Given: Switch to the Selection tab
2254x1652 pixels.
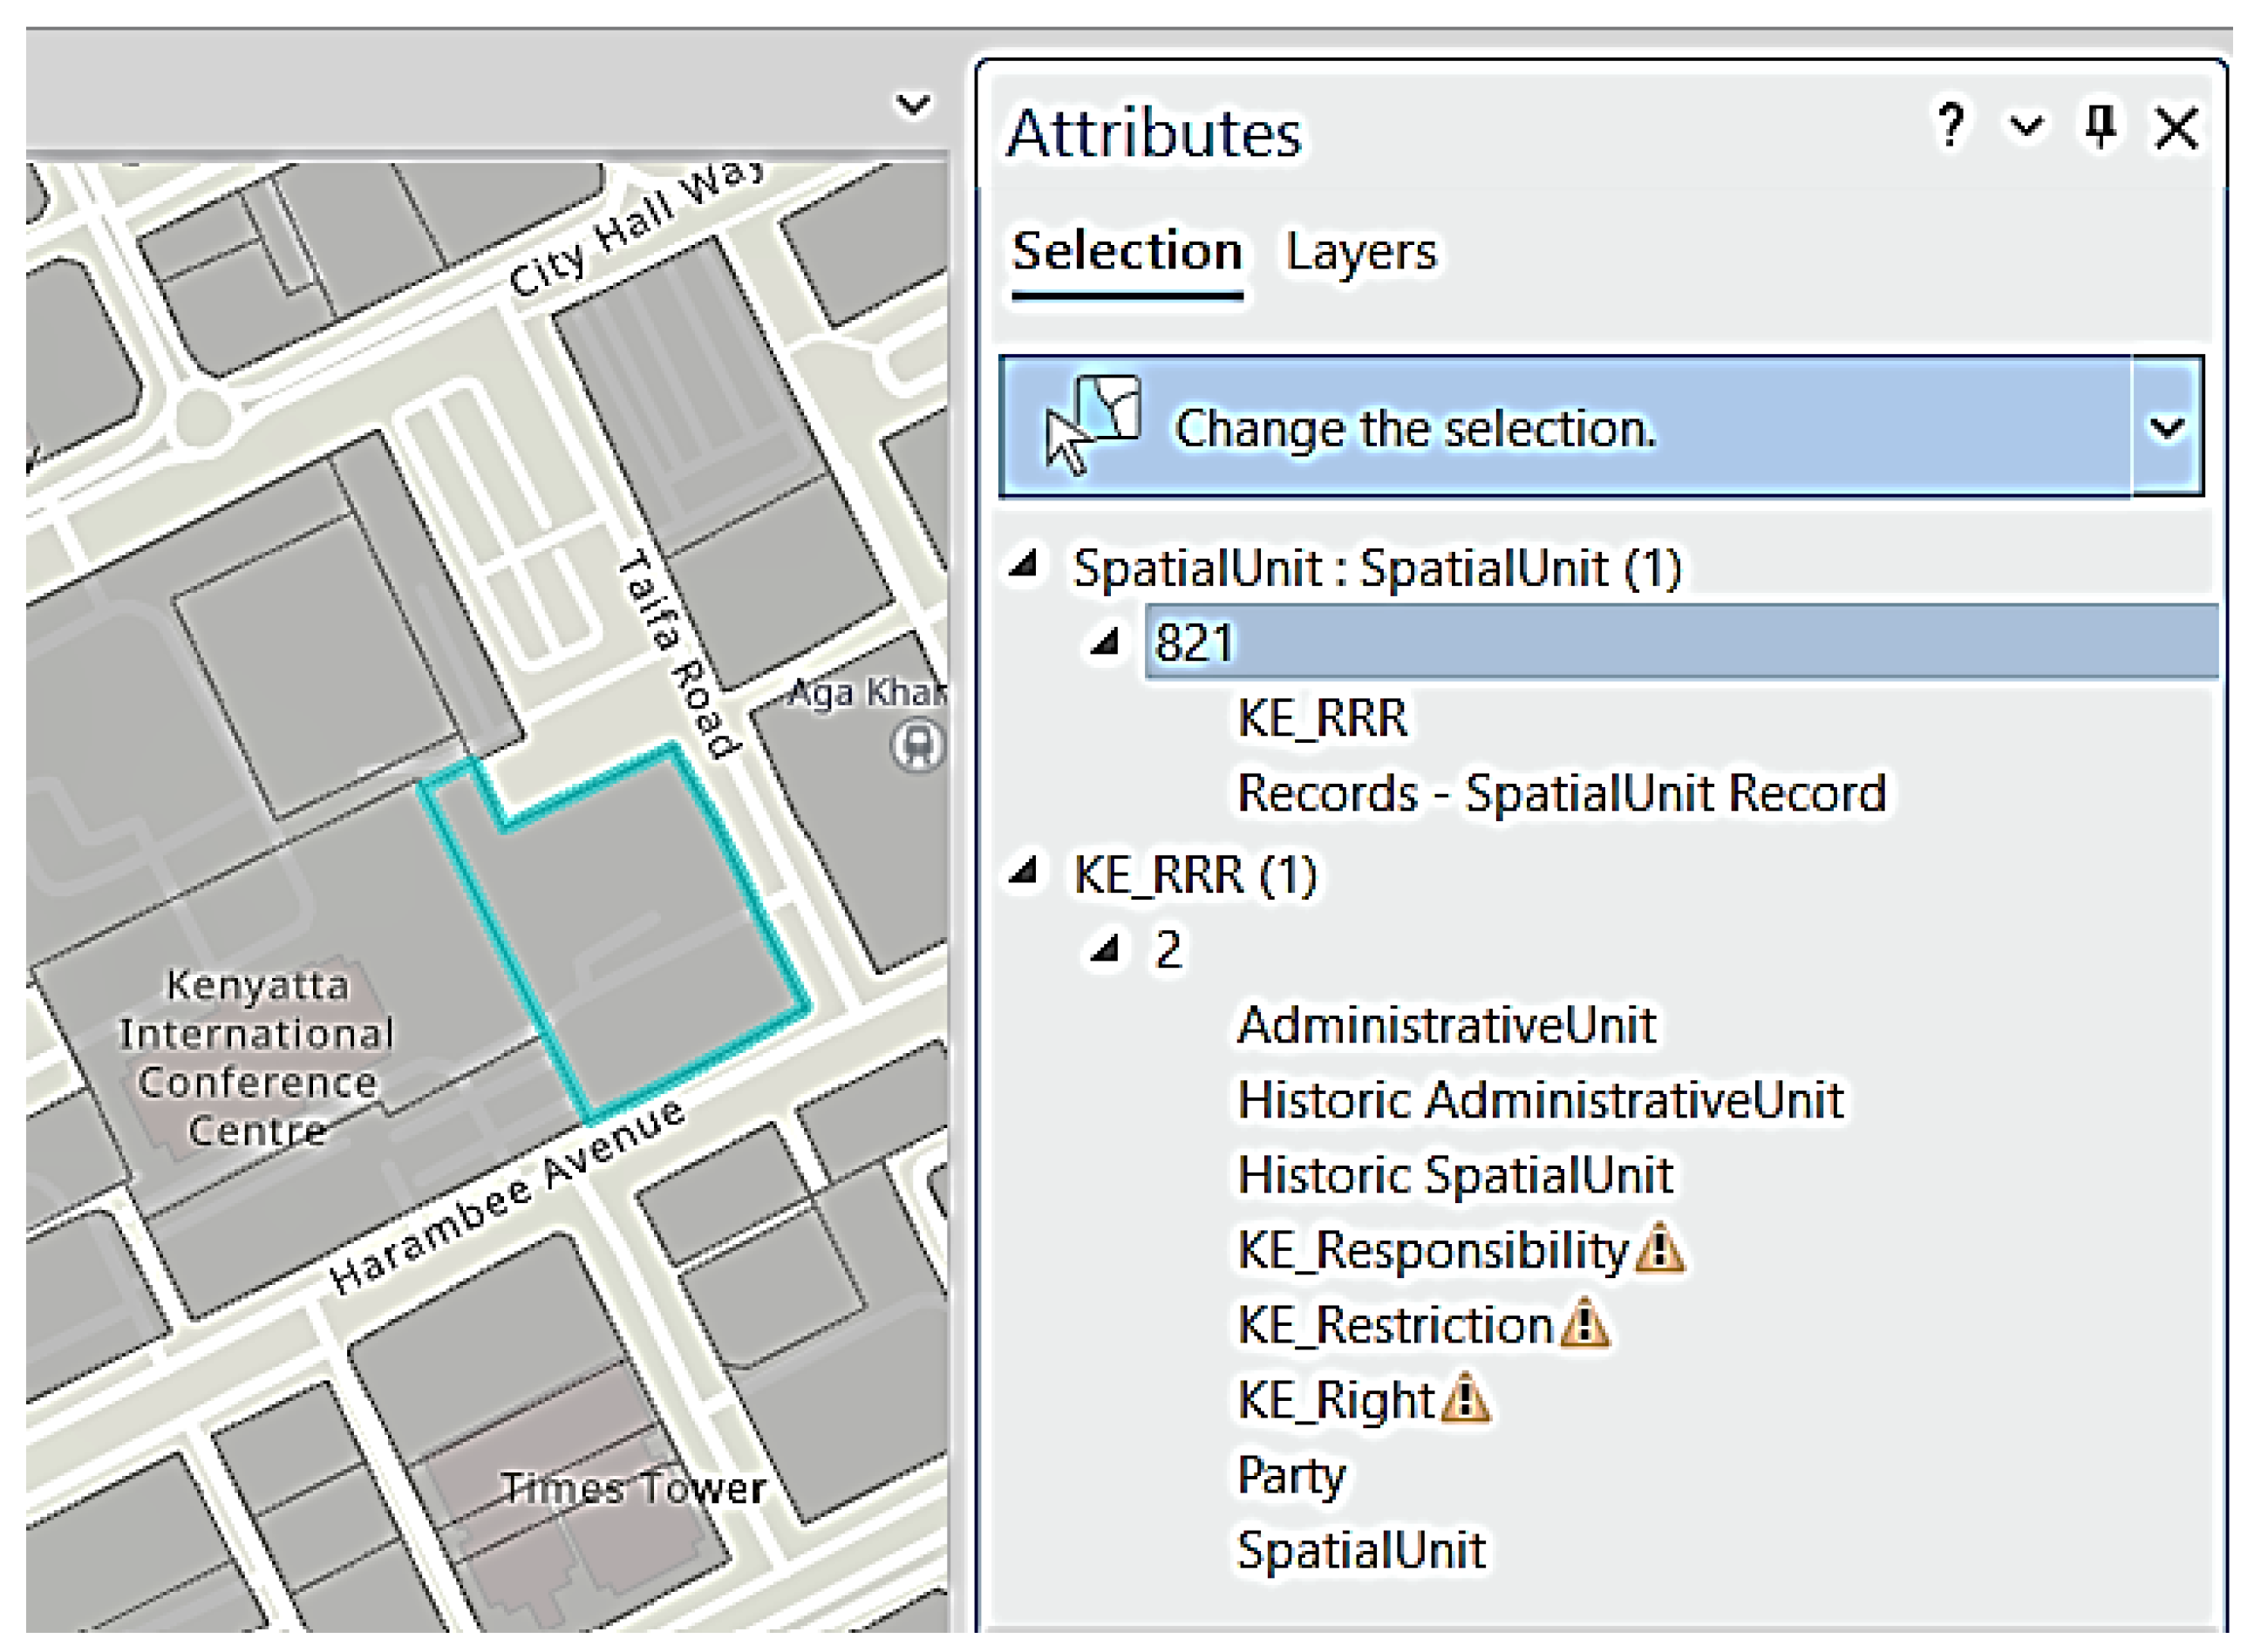Looking at the screenshot, I should tap(1126, 252).
